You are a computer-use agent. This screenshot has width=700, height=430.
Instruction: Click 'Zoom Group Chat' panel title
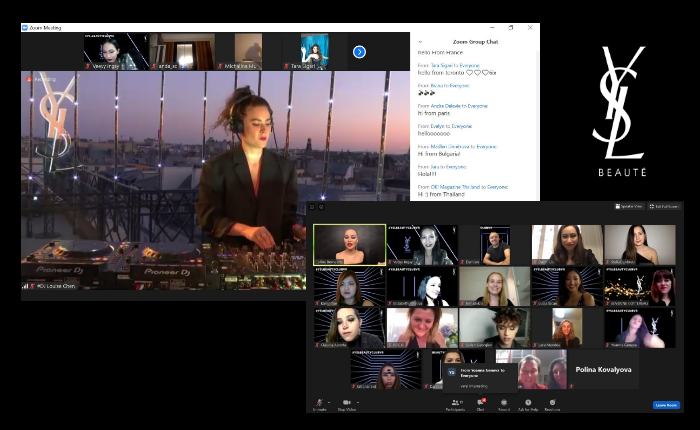(x=475, y=42)
